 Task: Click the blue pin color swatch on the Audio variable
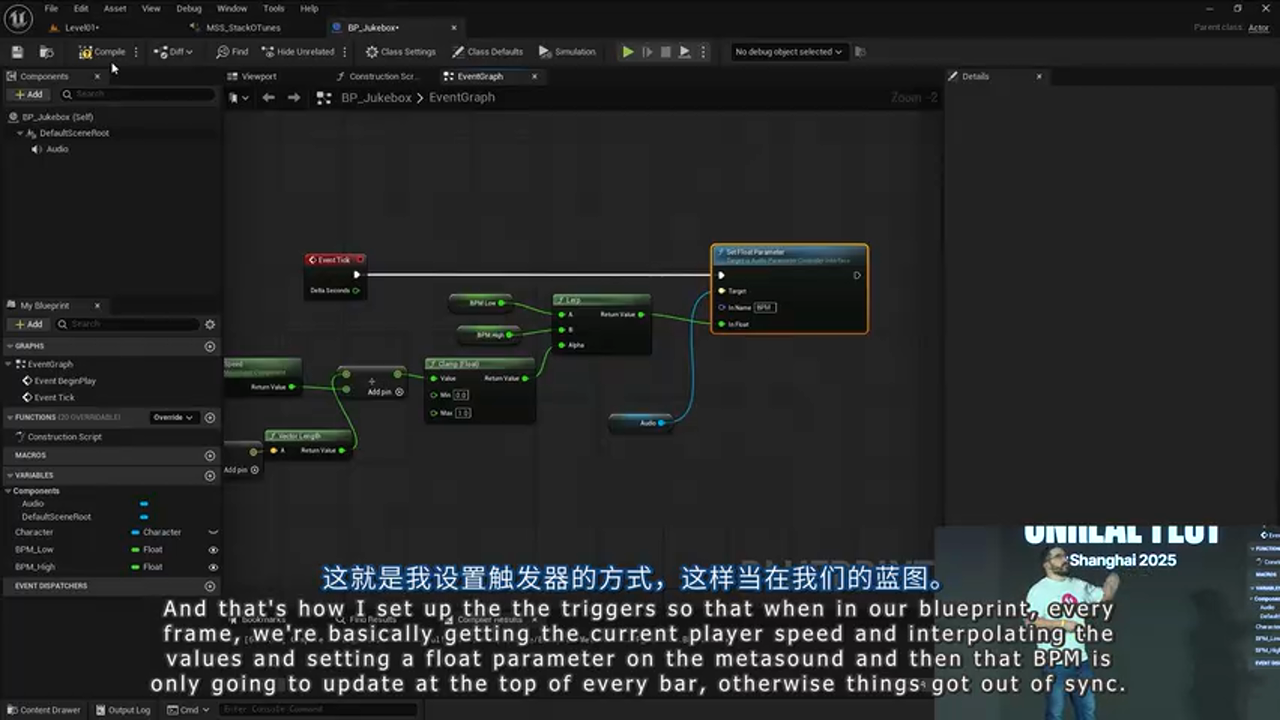coord(144,504)
